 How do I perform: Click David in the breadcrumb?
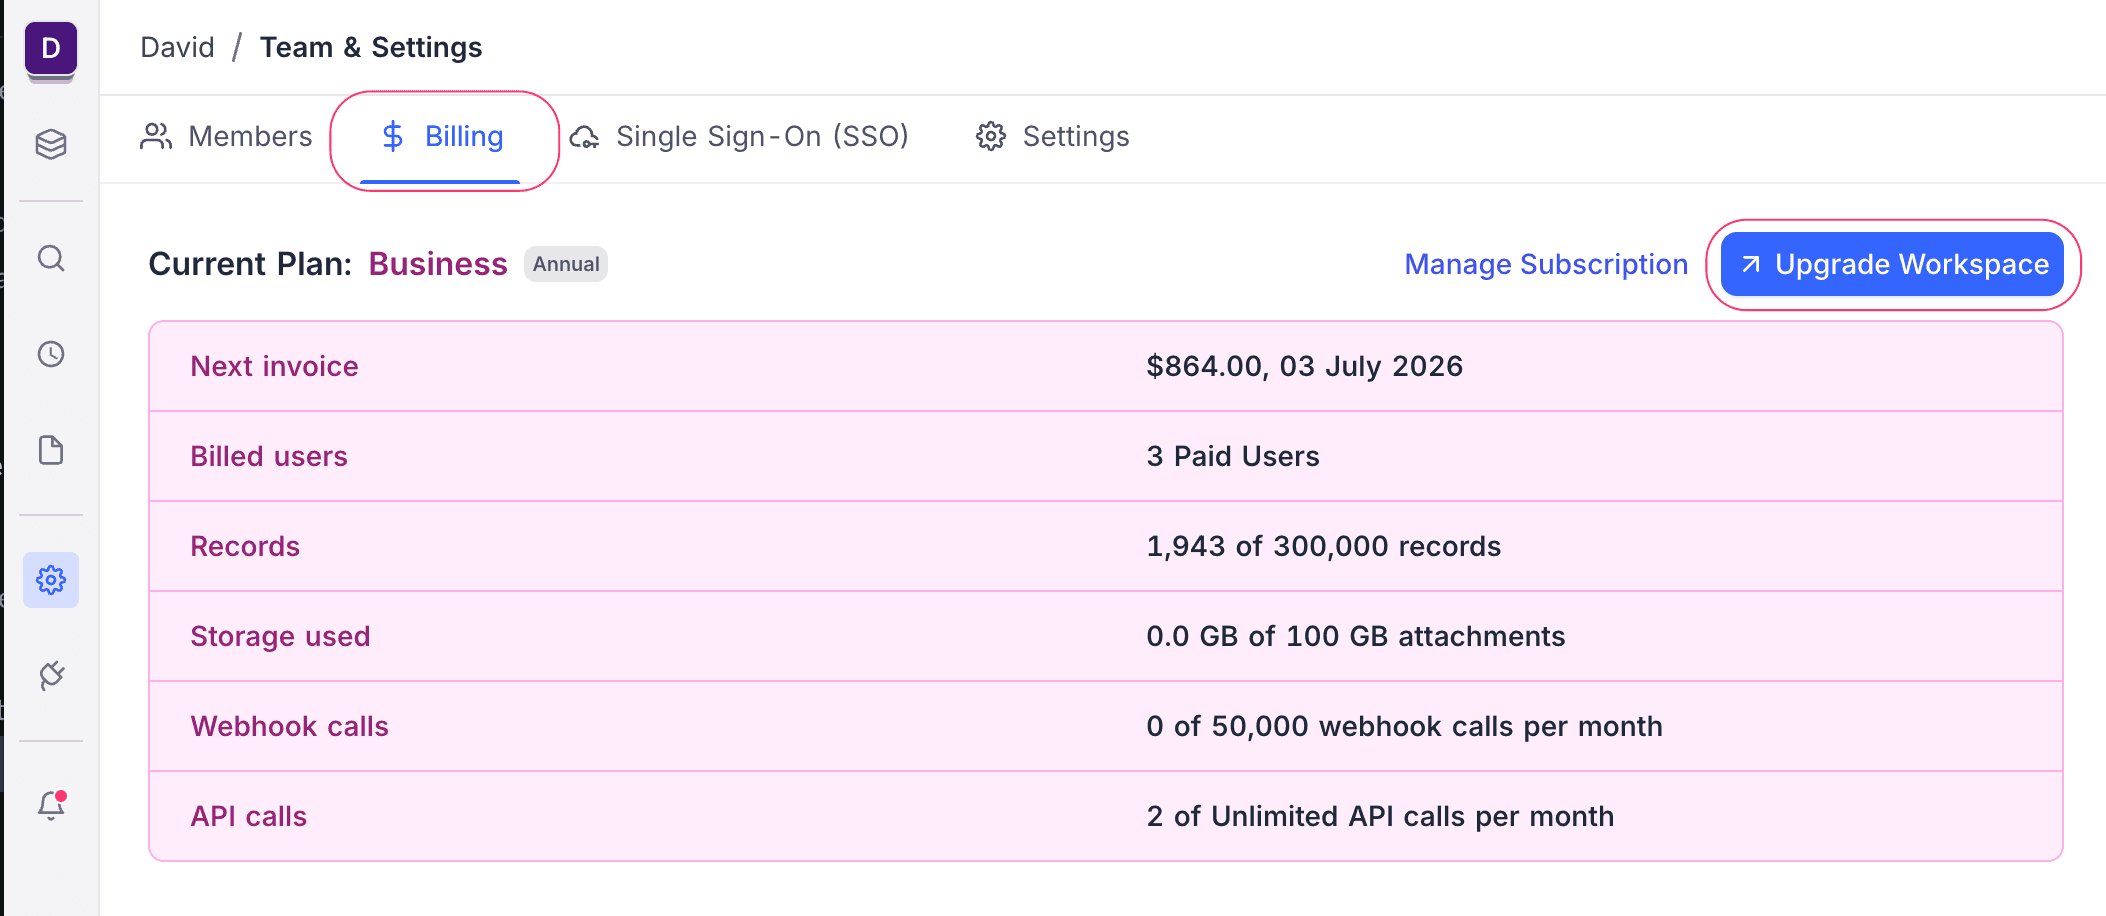[x=177, y=48]
